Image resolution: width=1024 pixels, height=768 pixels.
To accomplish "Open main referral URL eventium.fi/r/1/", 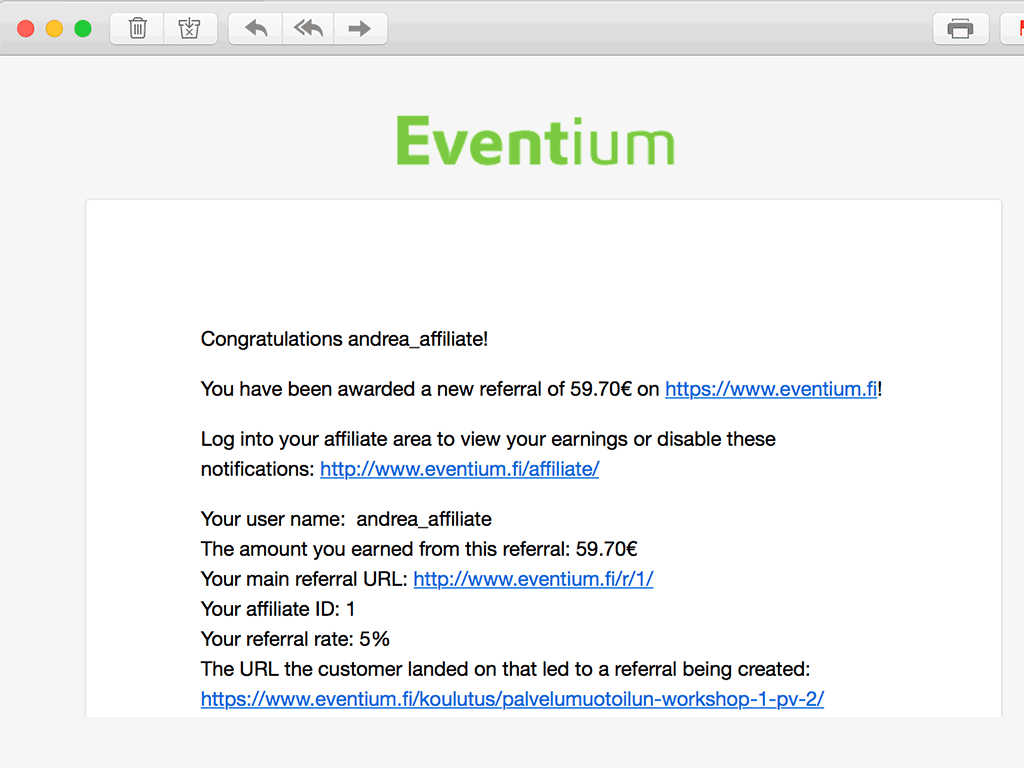I will pos(533,579).
